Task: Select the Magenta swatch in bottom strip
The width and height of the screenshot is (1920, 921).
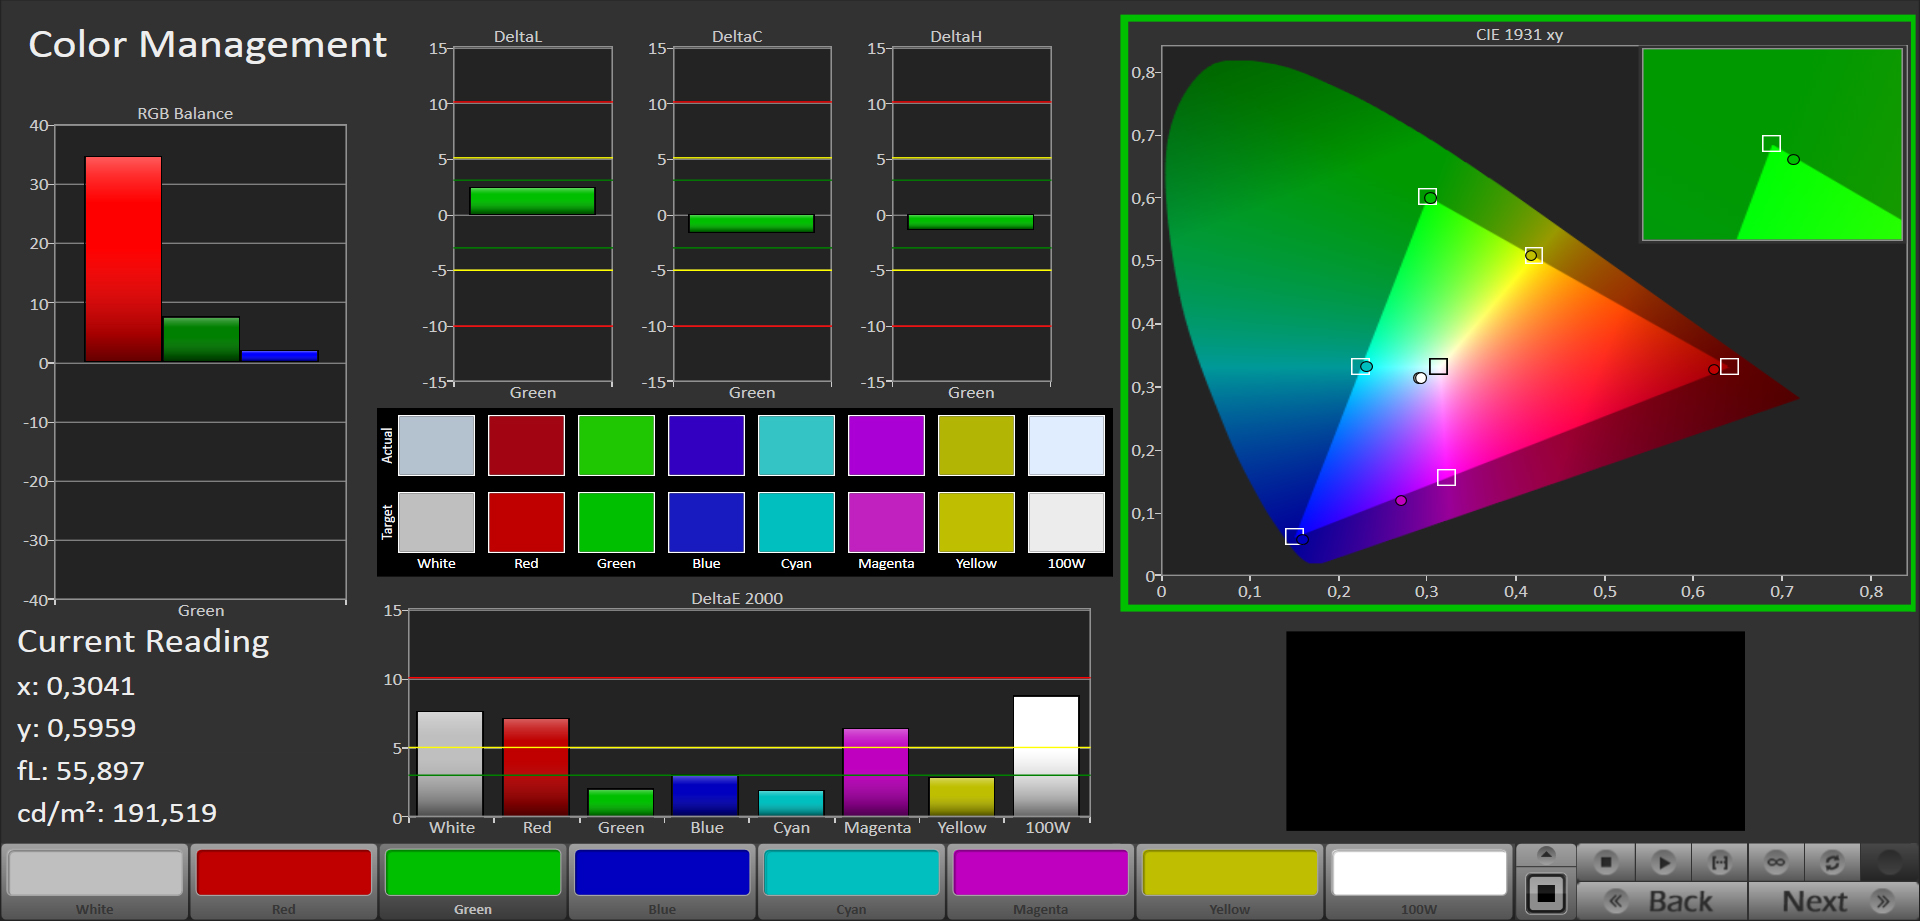Action: click(x=1040, y=874)
